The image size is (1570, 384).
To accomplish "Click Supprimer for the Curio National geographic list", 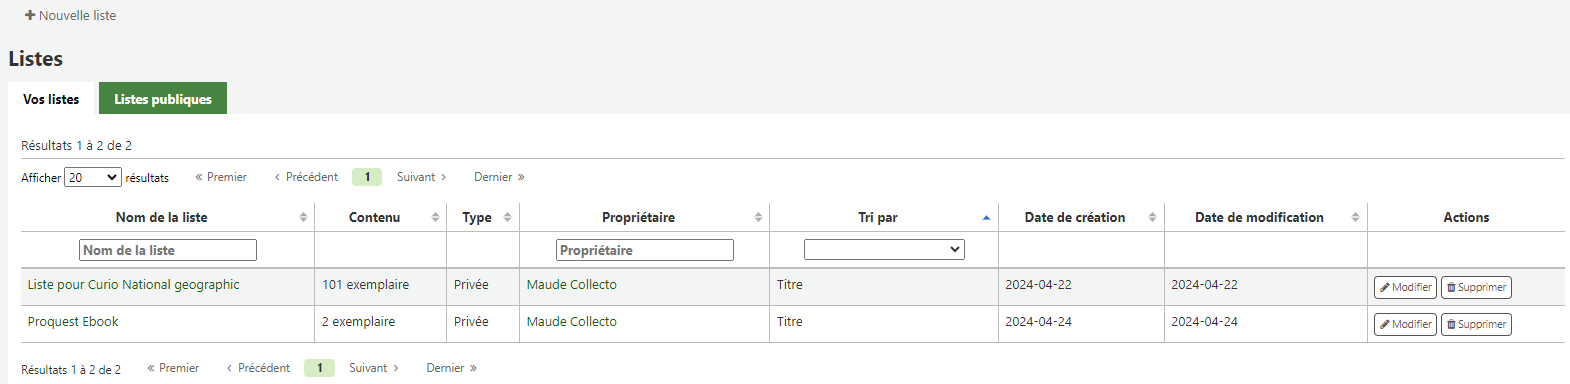I will coord(1476,287).
